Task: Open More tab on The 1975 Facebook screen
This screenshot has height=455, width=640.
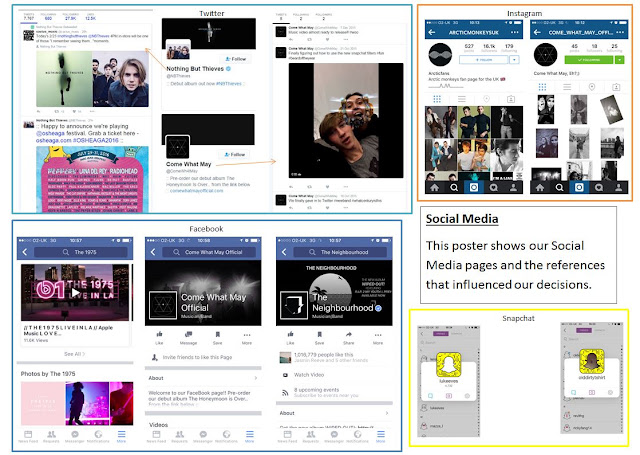Action: pos(121,436)
